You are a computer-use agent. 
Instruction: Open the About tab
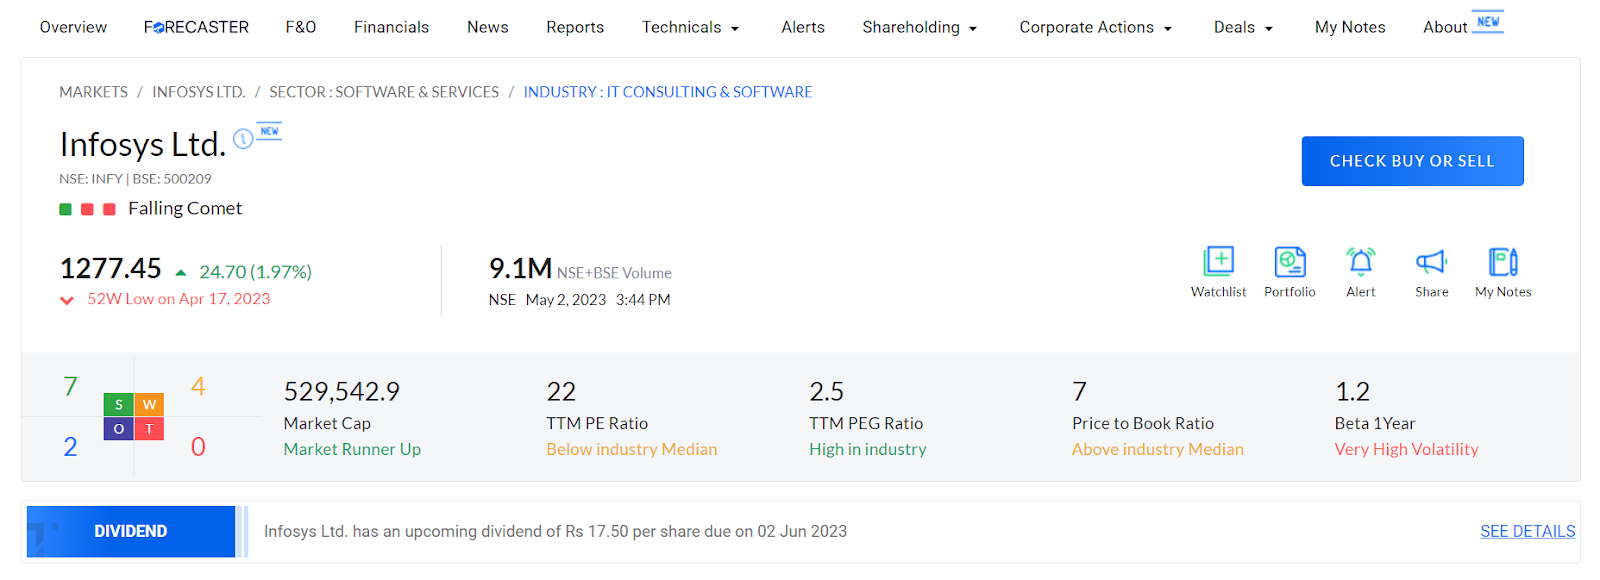click(1445, 27)
